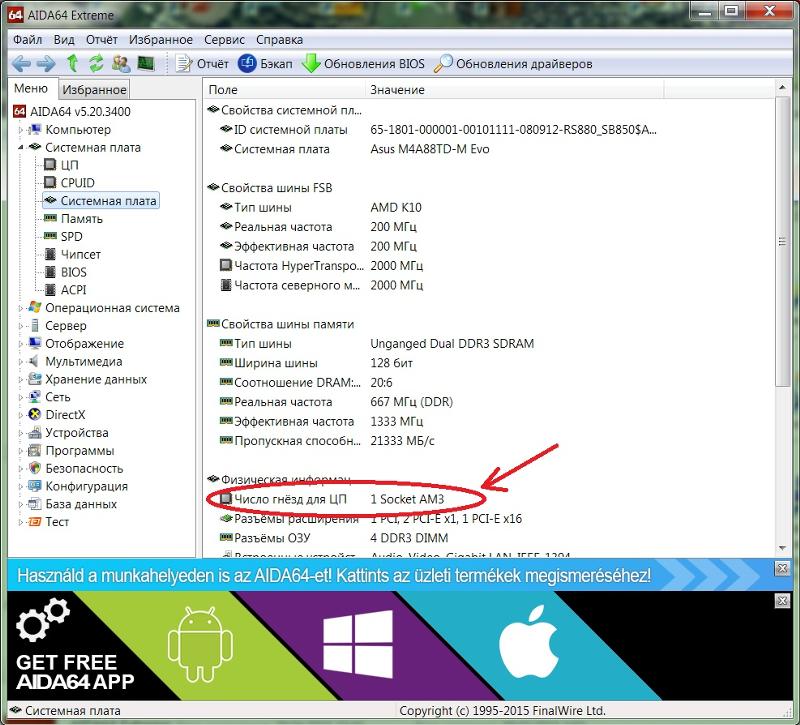
Task: Go forward with the blue right arrow
Action: point(46,64)
